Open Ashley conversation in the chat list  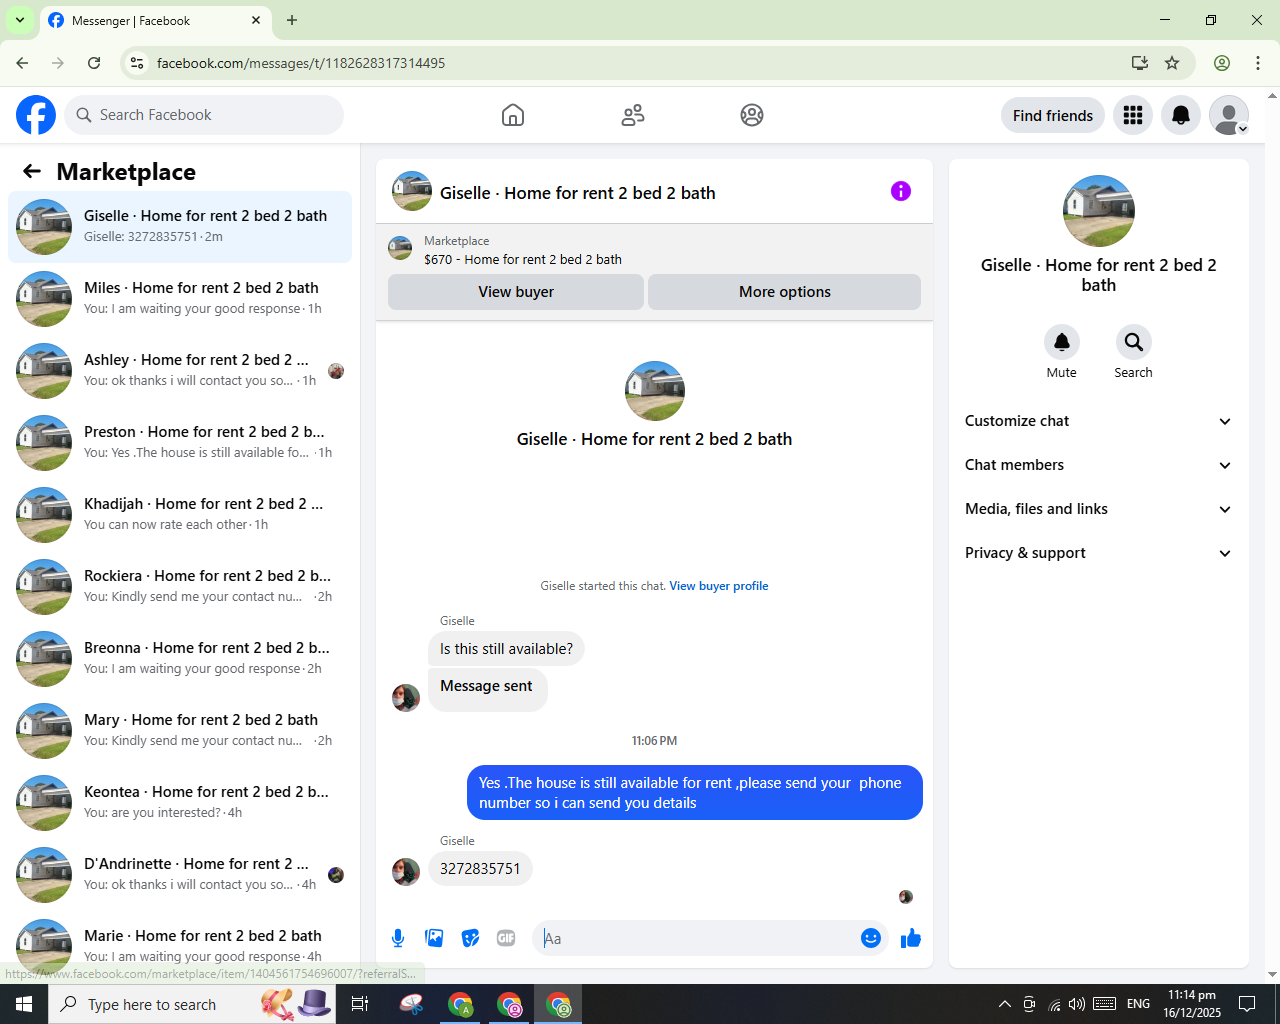click(180, 371)
